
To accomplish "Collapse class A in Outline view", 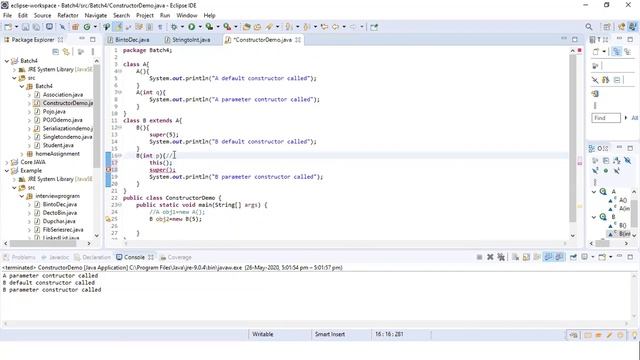I will (x=594, y=192).
